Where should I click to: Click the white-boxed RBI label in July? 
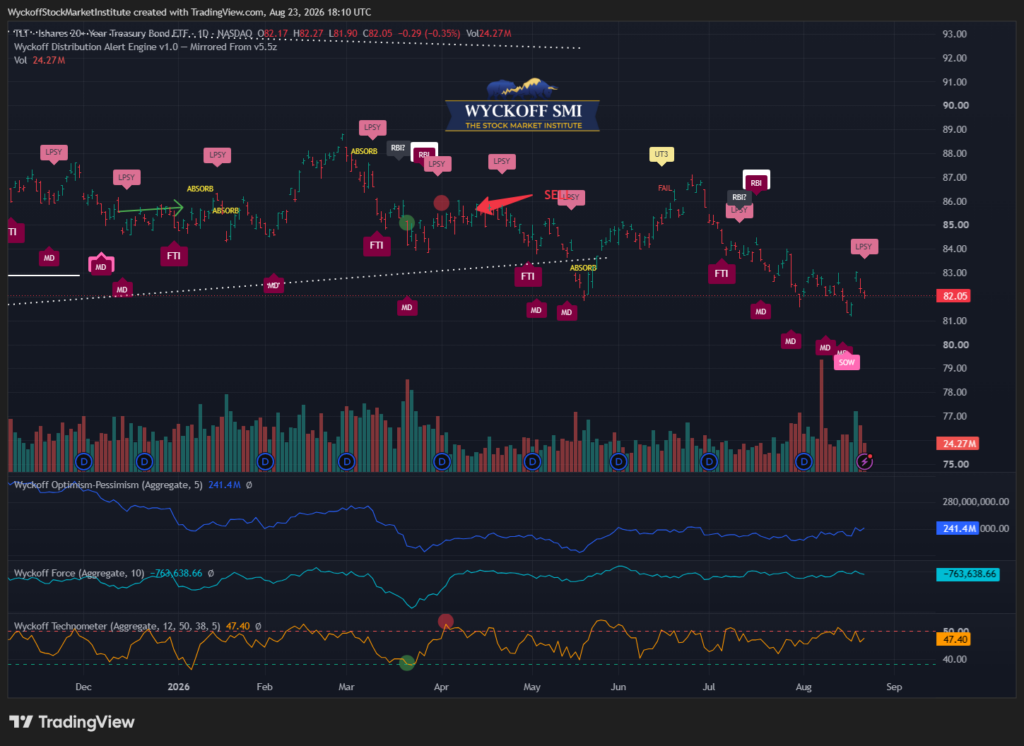pos(756,182)
